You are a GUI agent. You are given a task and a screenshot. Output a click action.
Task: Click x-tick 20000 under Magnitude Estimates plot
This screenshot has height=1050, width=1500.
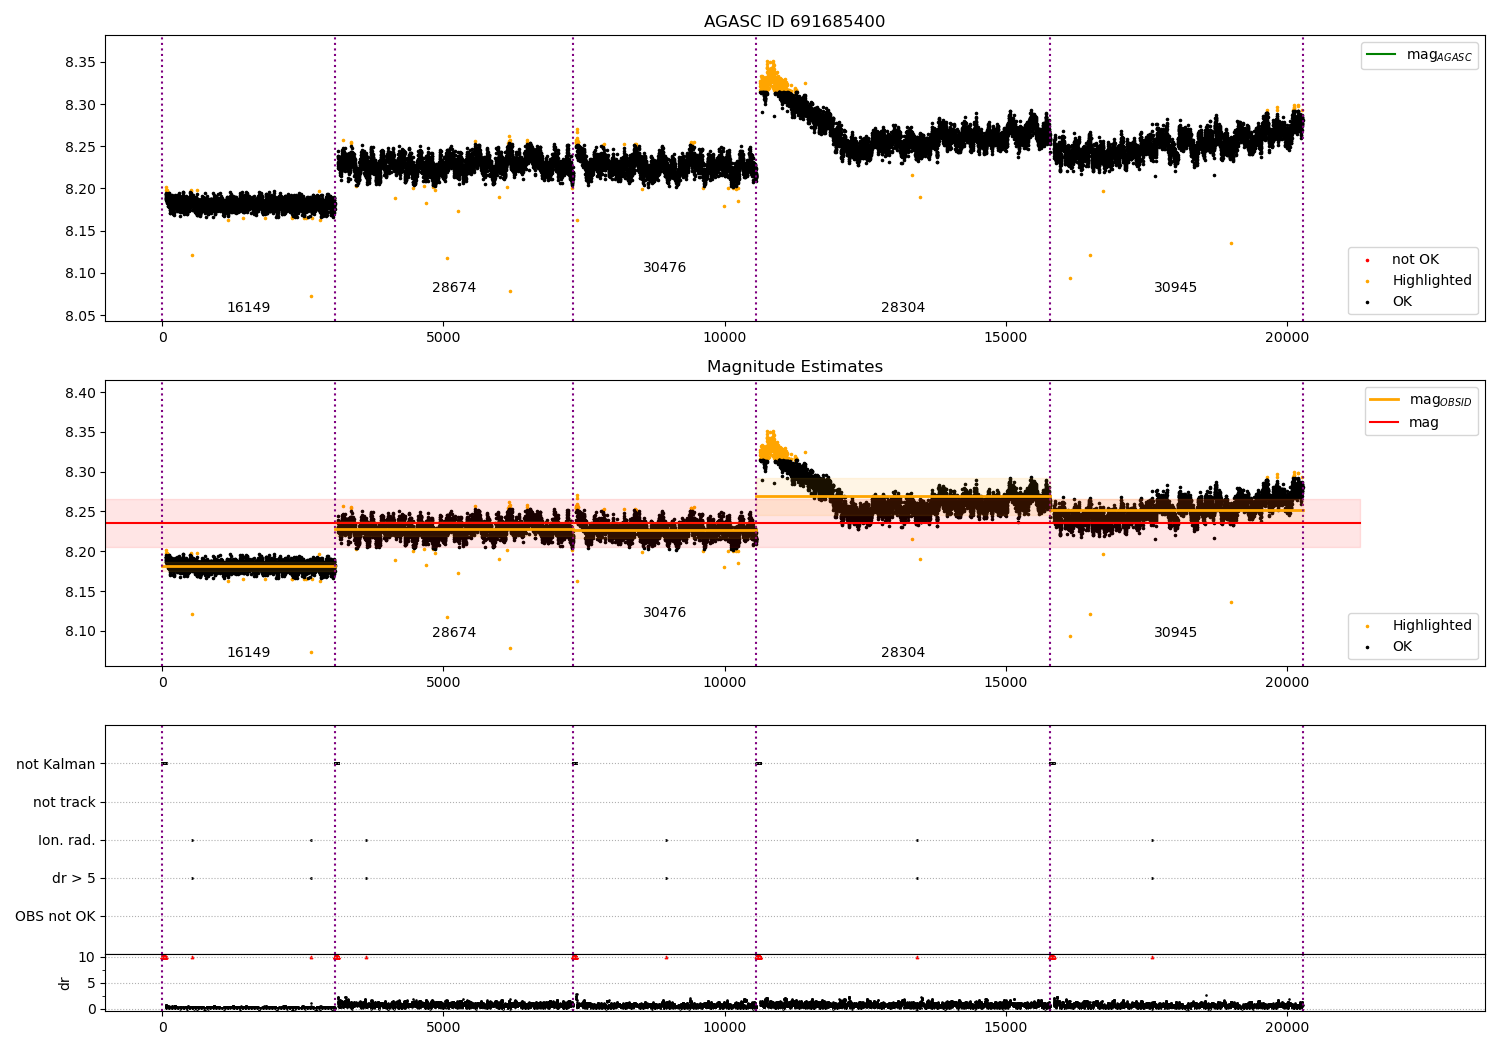coord(1286,683)
